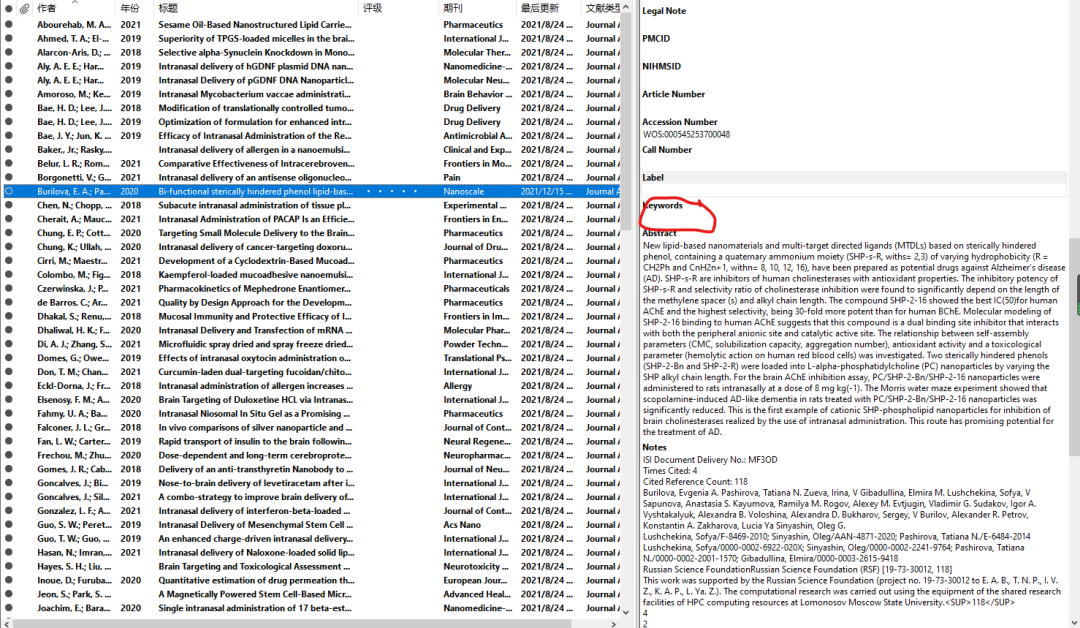Toggle read status dot for Joachim row
The height and width of the screenshot is (628, 1080).
click(8, 608)
